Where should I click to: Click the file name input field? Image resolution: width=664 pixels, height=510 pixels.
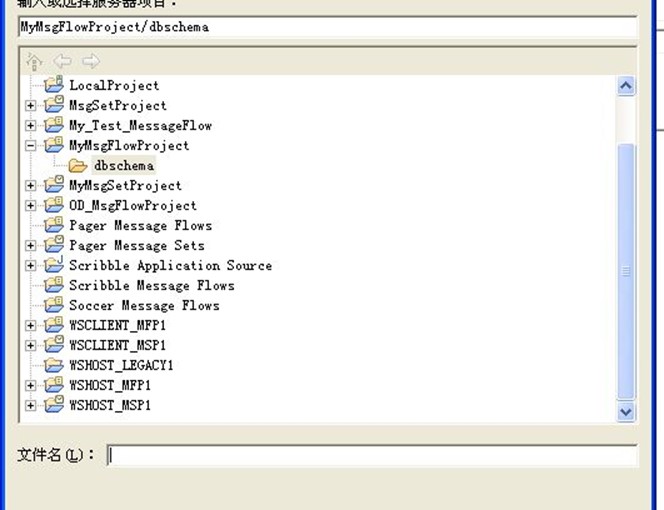[x=371, y=455]
